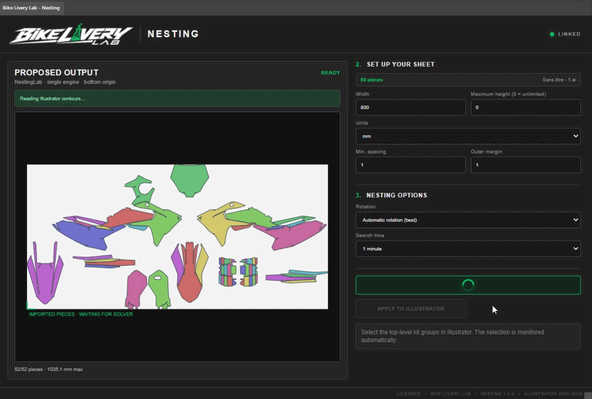
Task: Click the 'PROPOSED OUTPUT' heading
Action: pos(57,72)
